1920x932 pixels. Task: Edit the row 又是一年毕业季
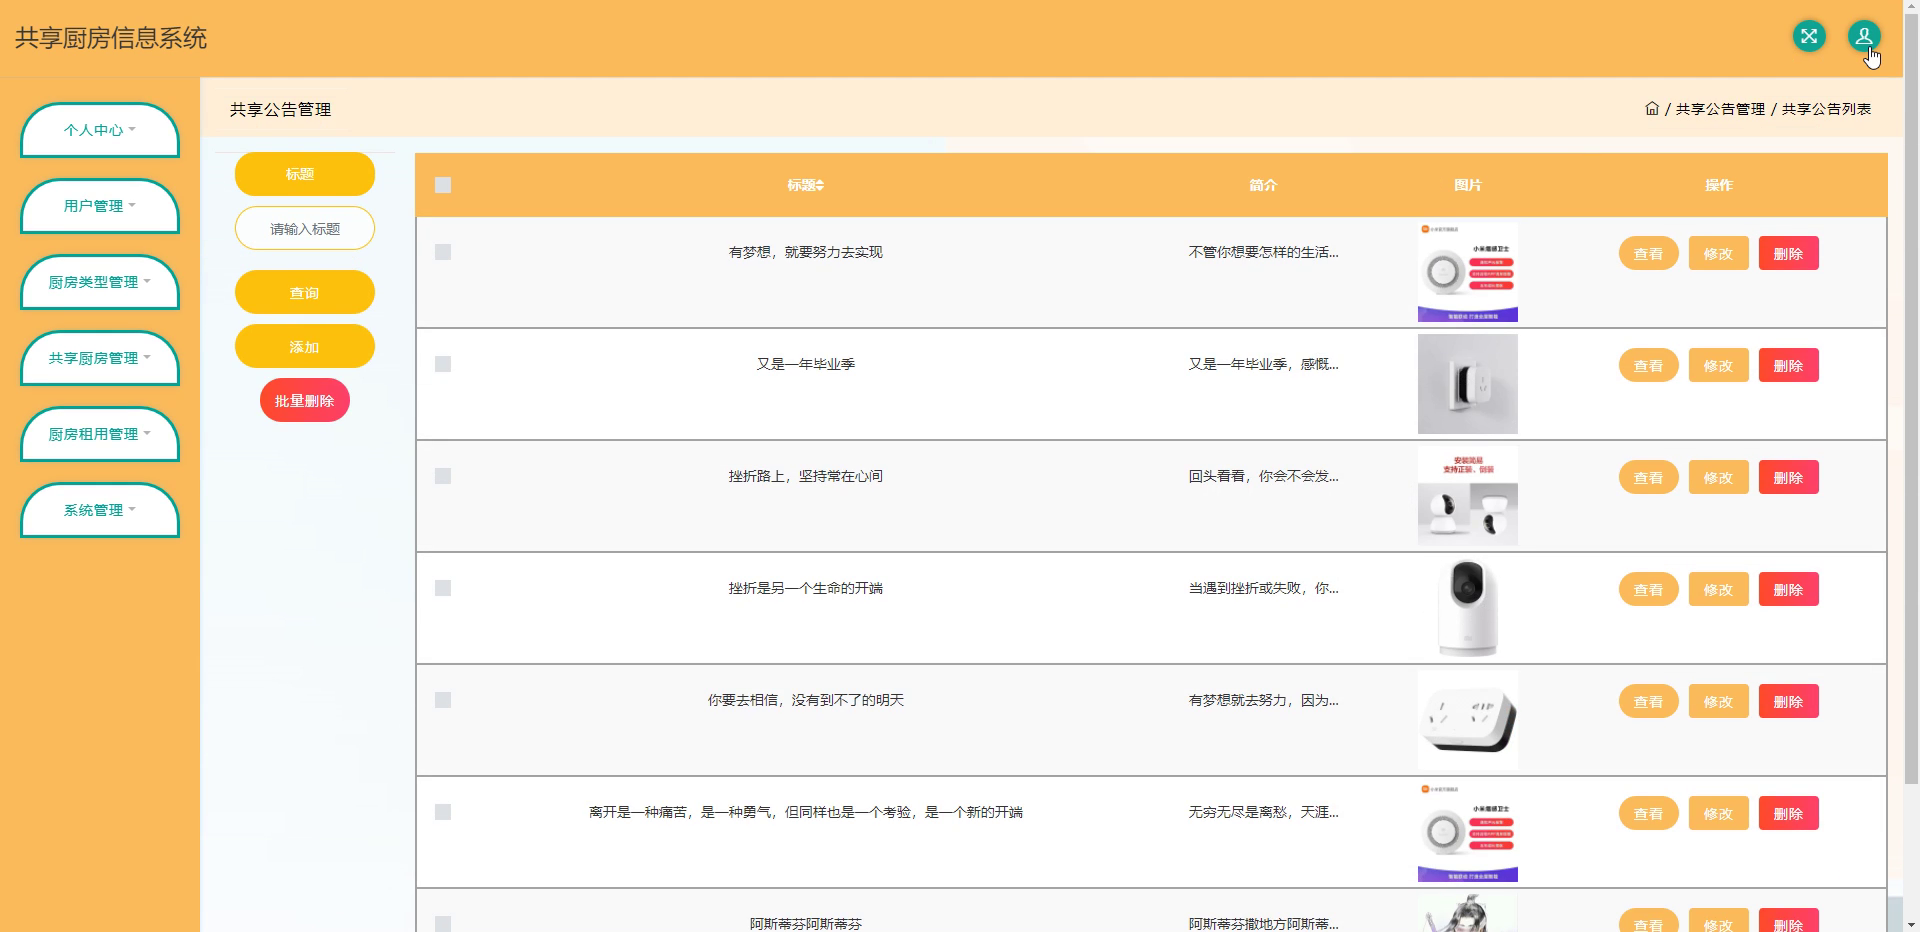pyautogui.click(x=1718, y=365)
